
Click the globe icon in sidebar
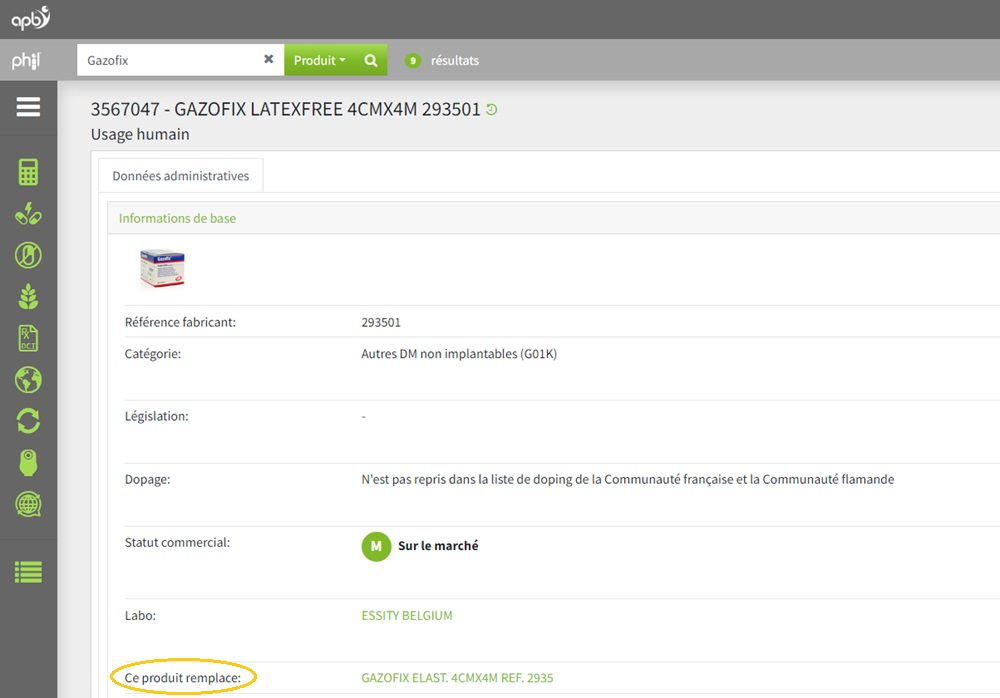click(x=28, y=380)
